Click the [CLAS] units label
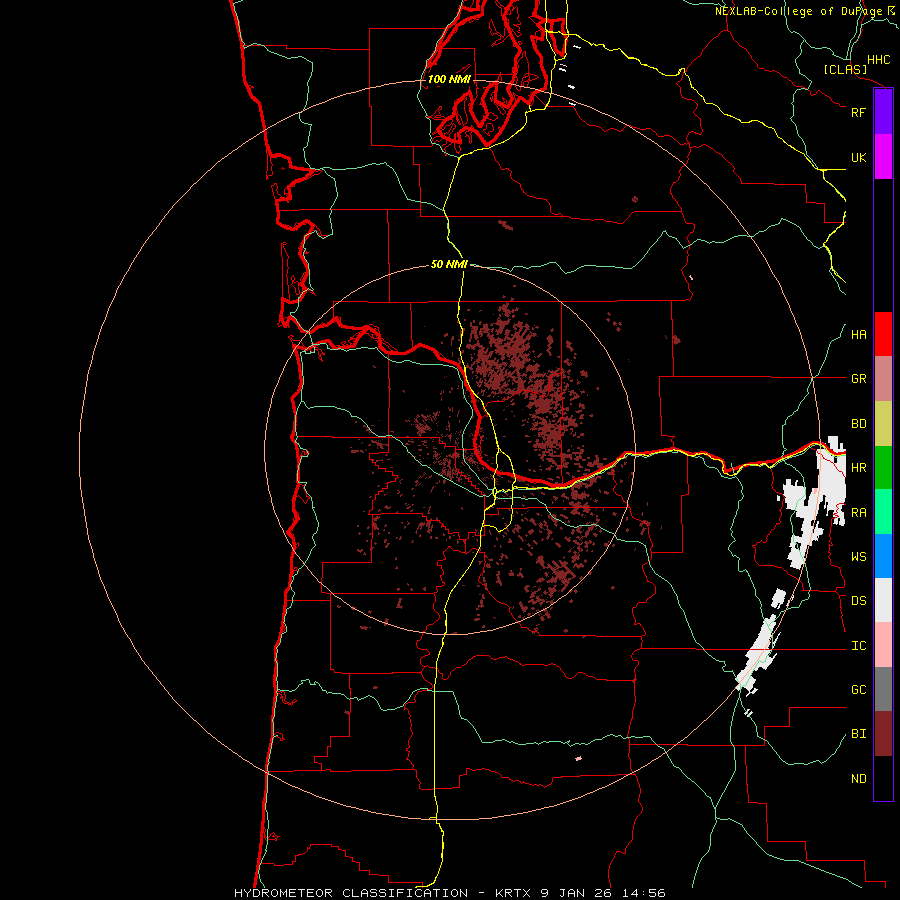 click(845, 70)
